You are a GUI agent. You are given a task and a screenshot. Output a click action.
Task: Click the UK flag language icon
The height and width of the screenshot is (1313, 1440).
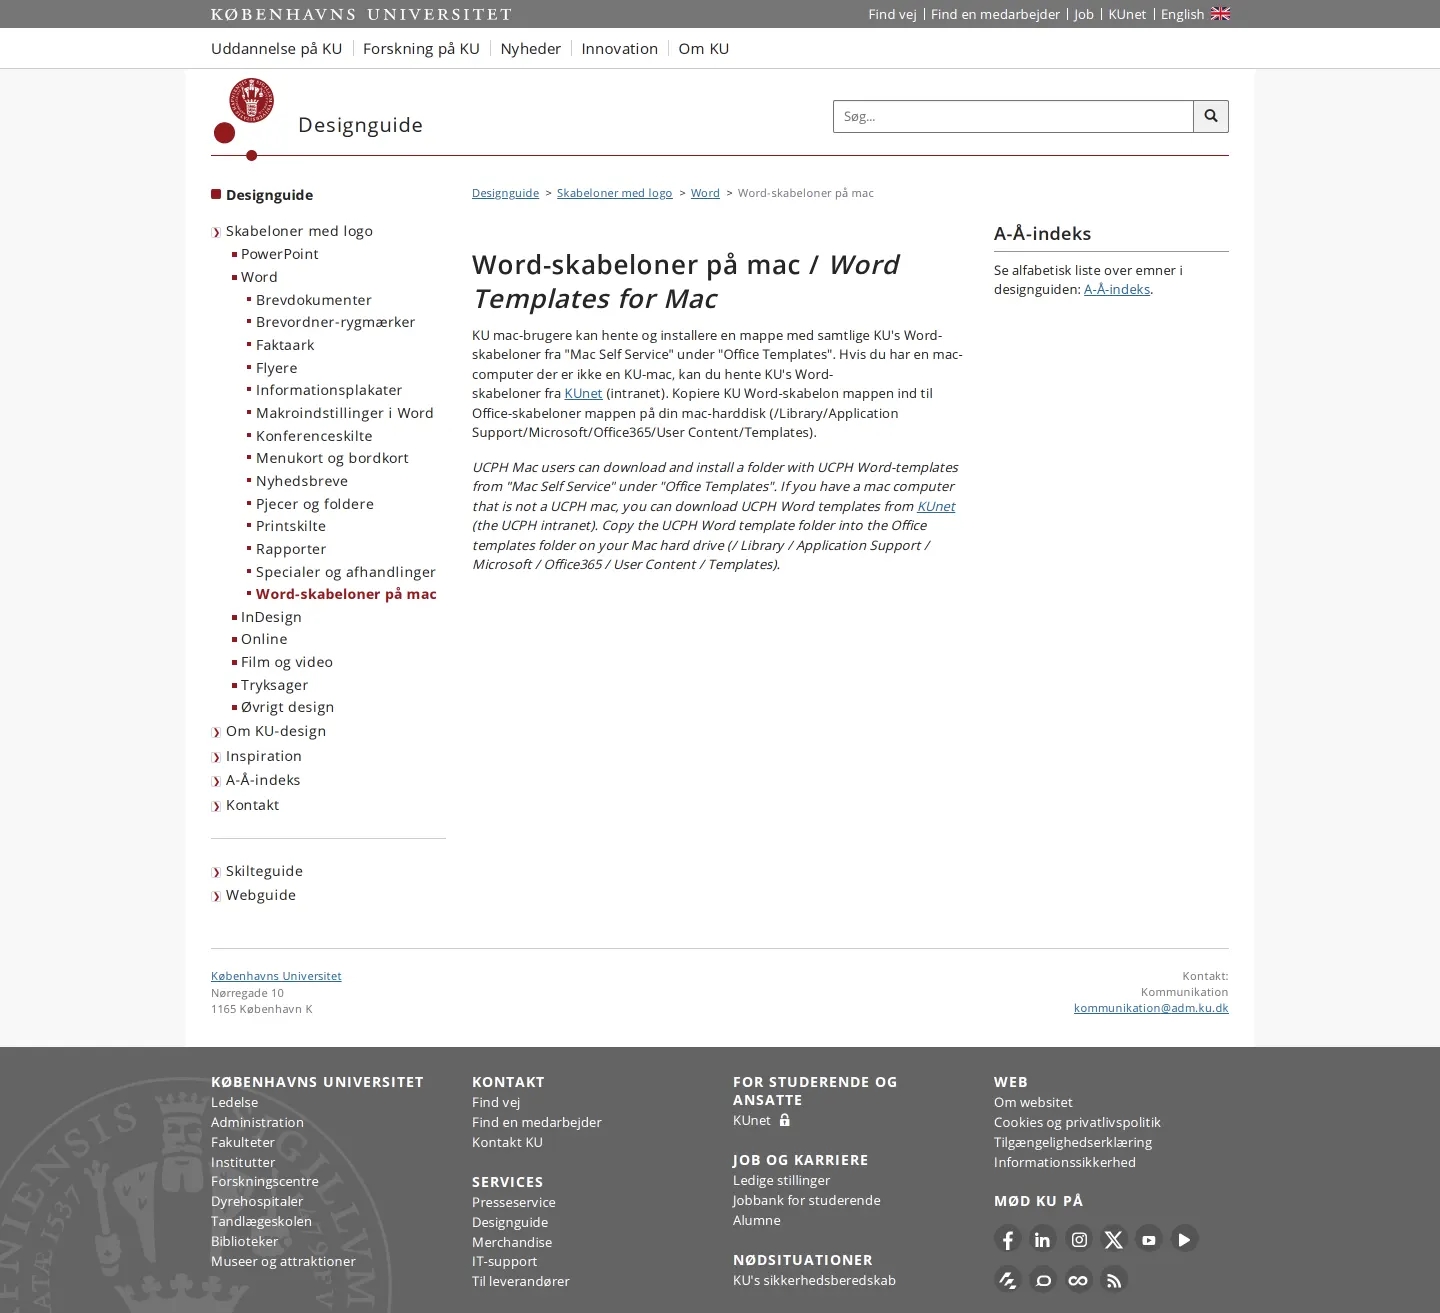(x=1220, y=14)
